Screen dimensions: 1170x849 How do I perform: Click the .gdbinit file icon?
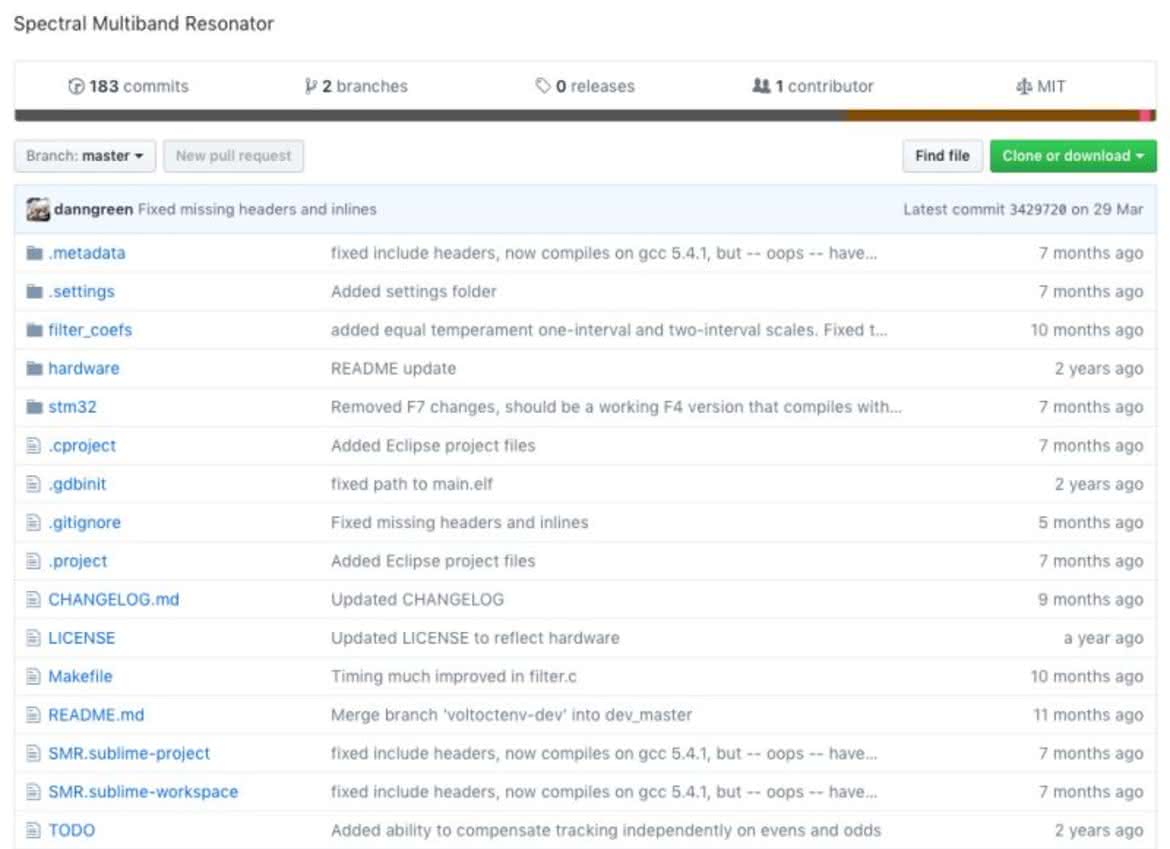(x=34, y=484)
